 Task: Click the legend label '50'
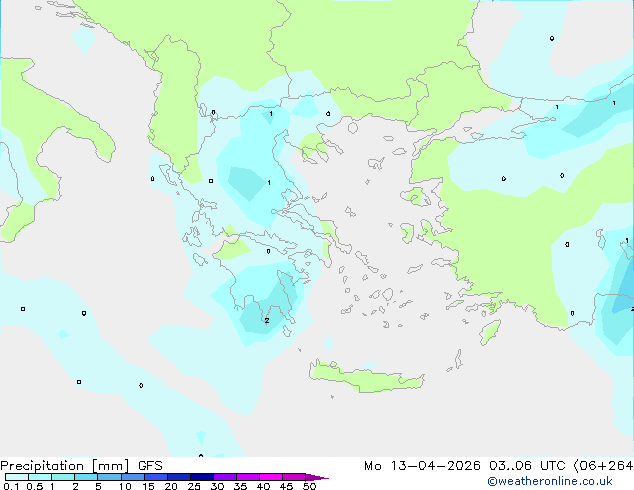[x=309, y=486]
